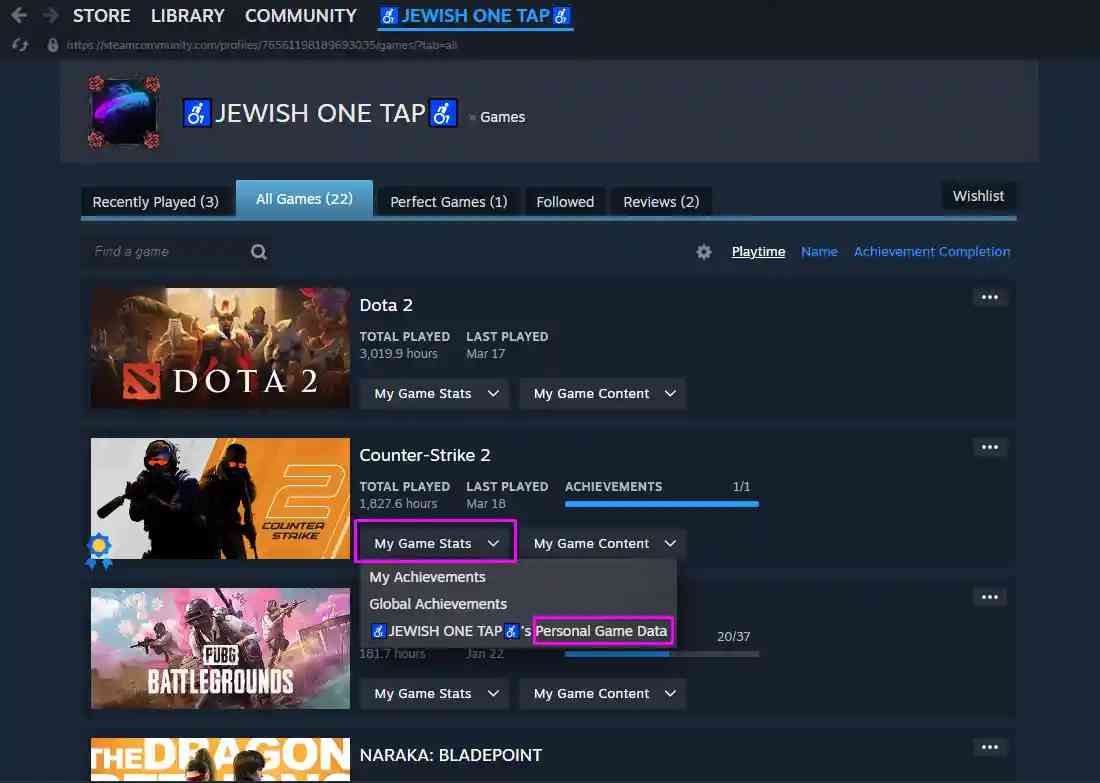The image size is (1100, 783).
Task: Open the Perfect Games tab
Action: 448,202
